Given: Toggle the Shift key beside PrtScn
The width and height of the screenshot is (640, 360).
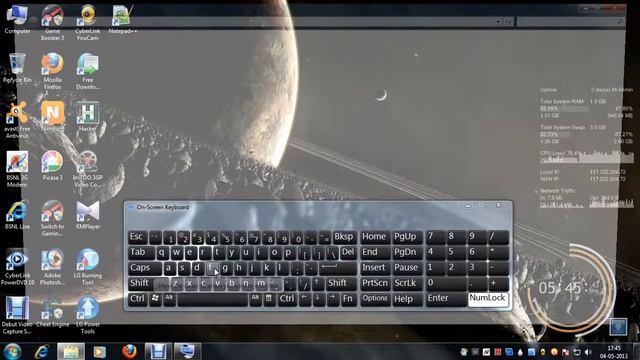Looking at the screenshot, I should (x=341, y=284).
